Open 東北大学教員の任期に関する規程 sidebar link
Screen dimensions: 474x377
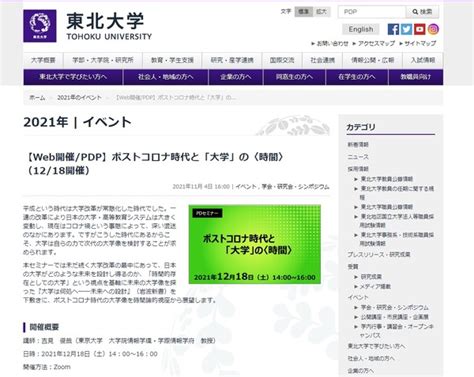pos(397,193)
